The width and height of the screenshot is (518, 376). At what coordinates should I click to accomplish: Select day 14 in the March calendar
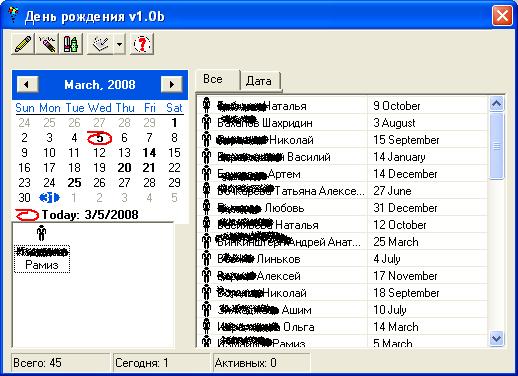coord(149,153)
